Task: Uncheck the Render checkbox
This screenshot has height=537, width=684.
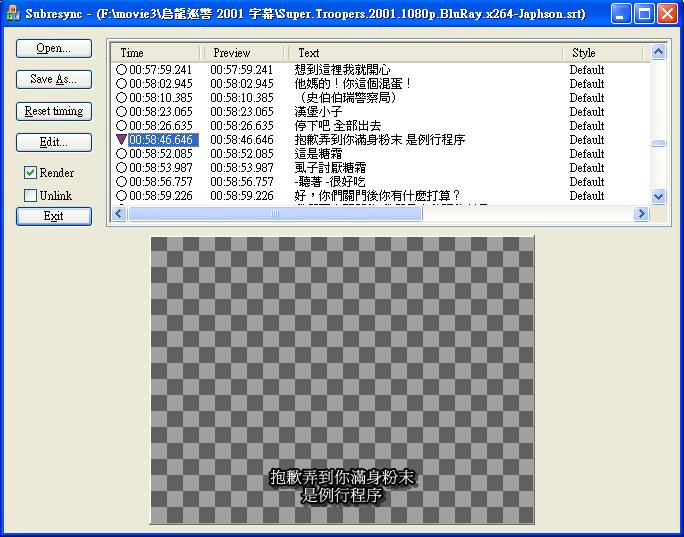Action: point(30,173)
